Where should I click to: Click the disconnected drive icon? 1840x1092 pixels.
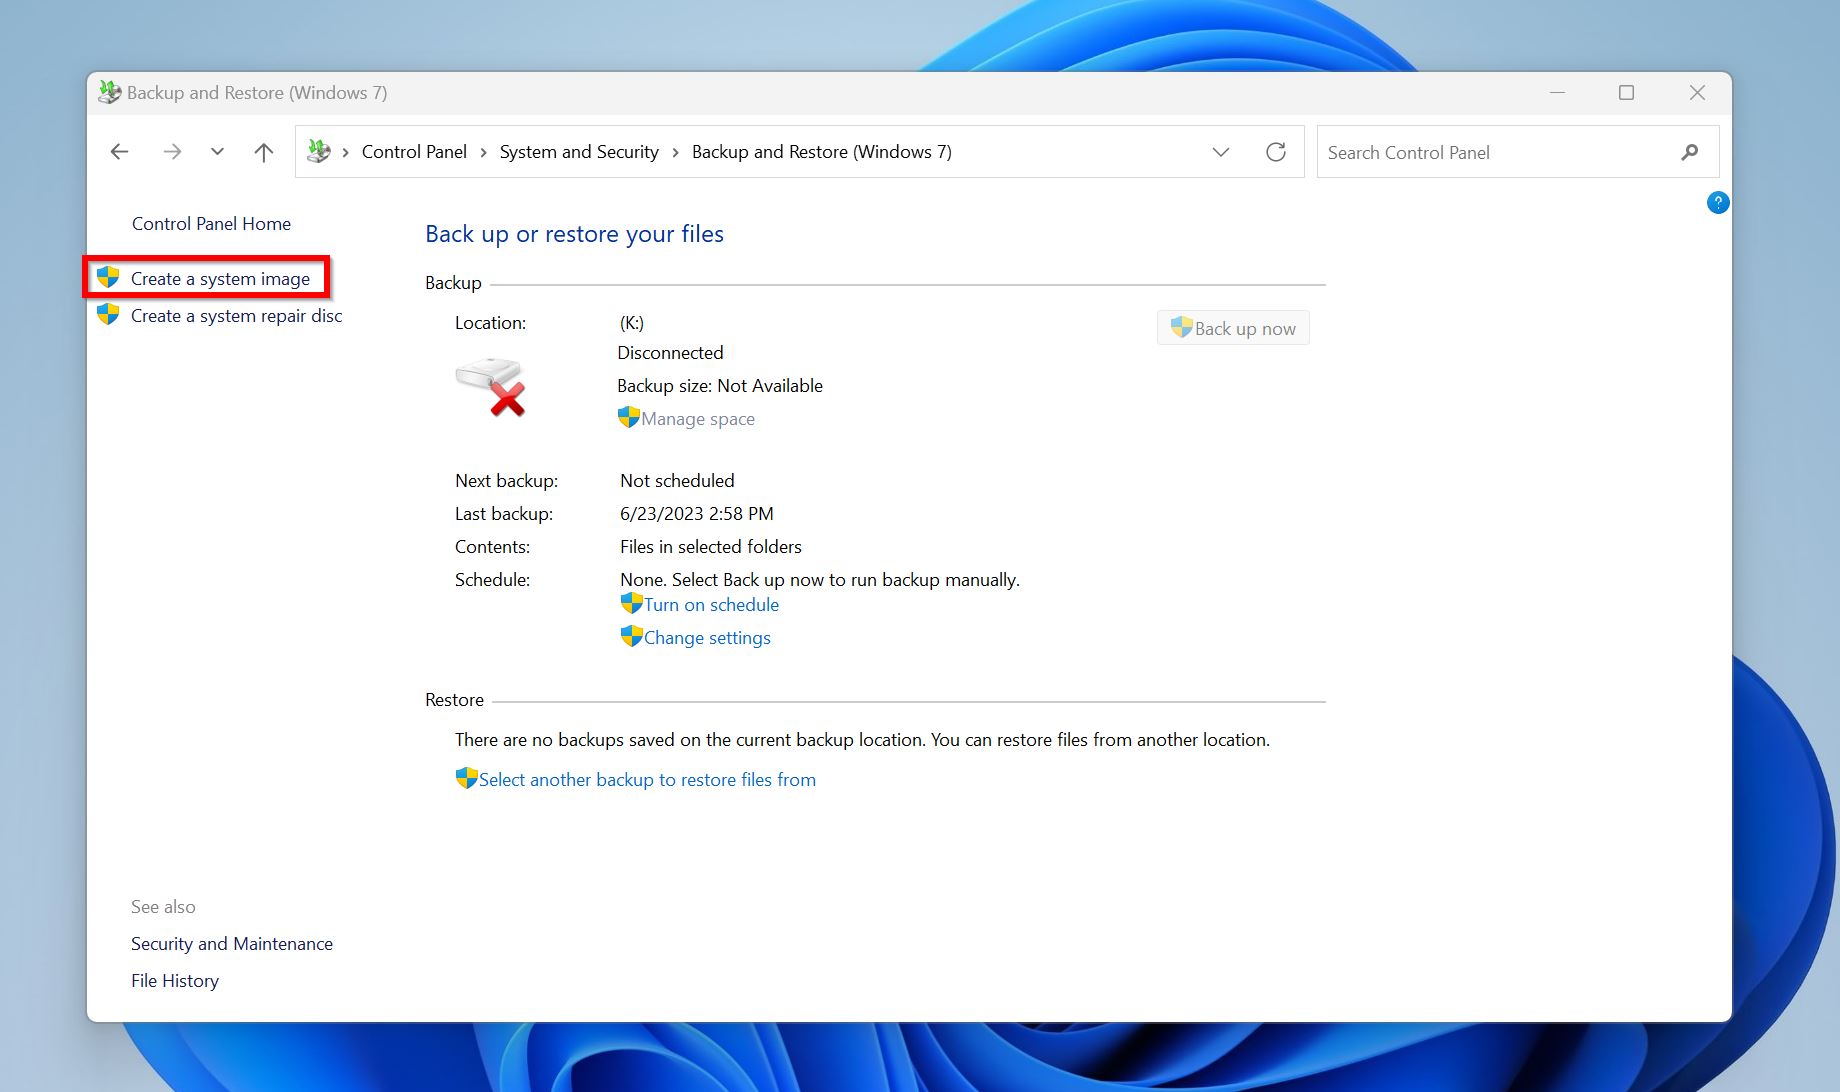pos(491,387)
